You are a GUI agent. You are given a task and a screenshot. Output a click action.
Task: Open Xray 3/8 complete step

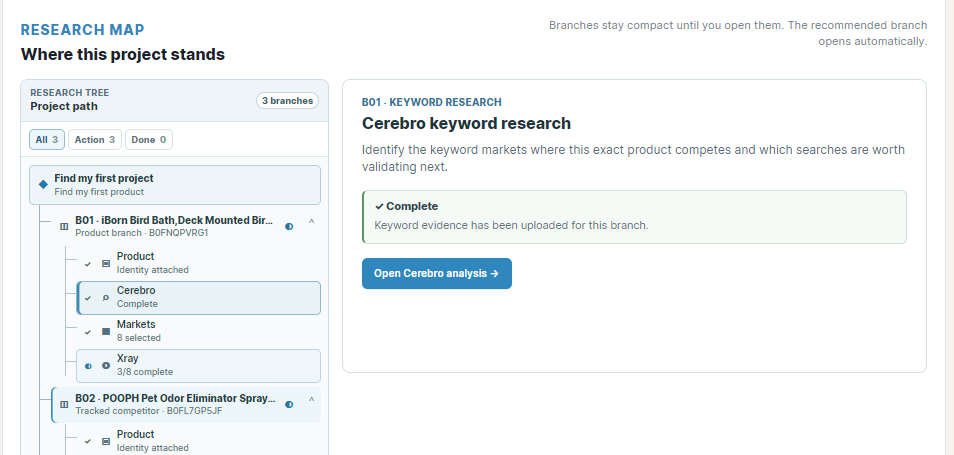point(198,366)
